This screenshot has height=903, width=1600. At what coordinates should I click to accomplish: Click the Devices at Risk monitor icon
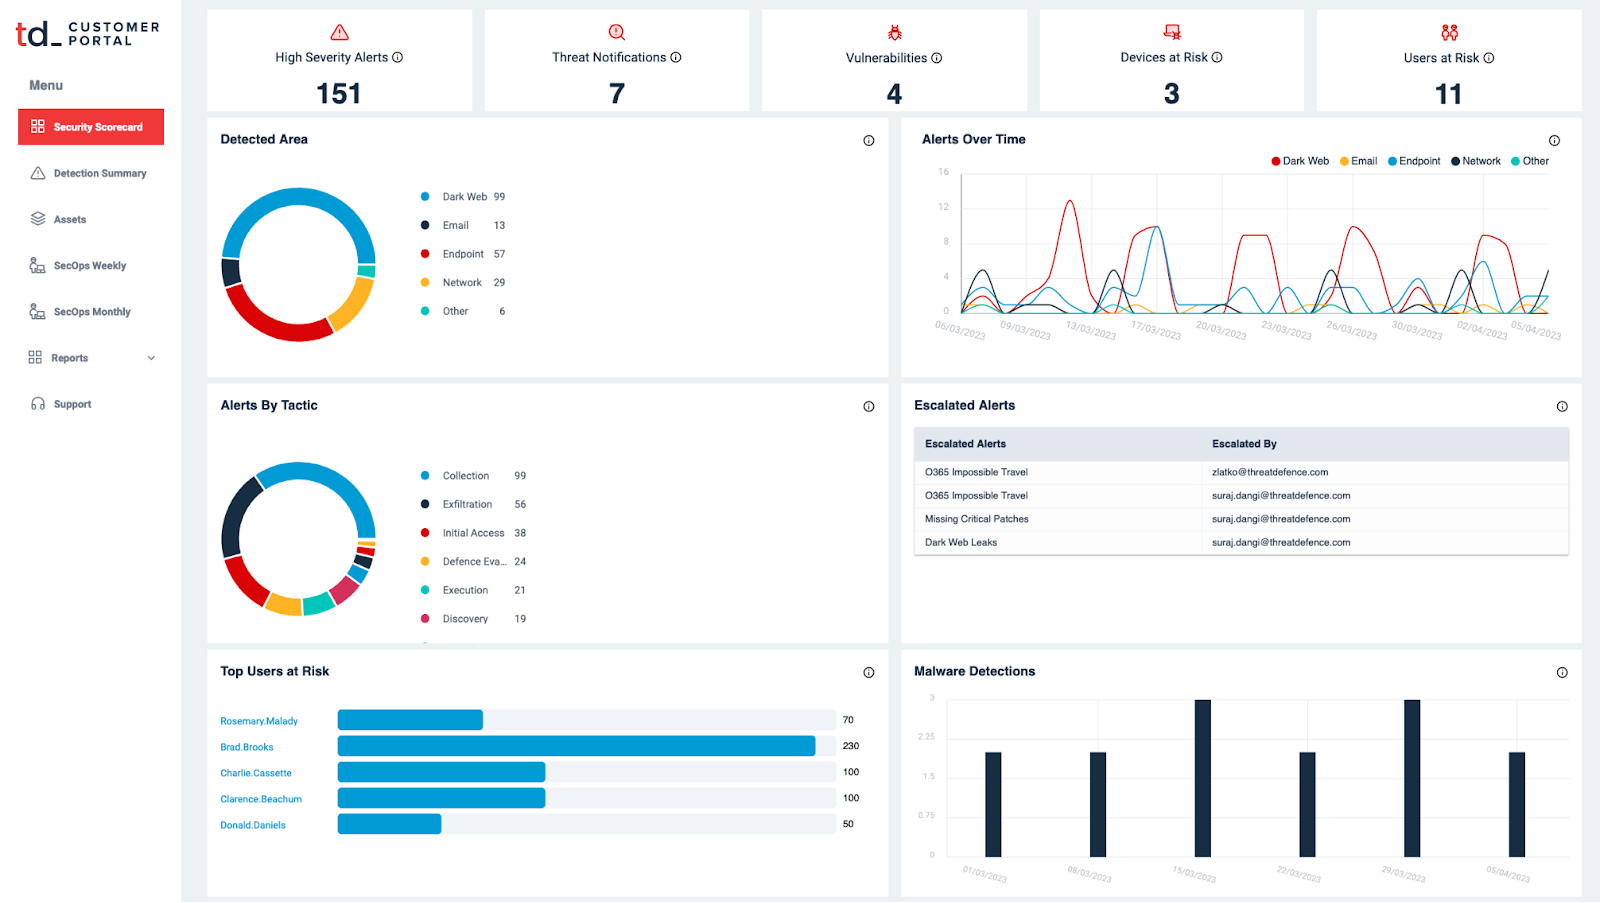[1172, 33]
